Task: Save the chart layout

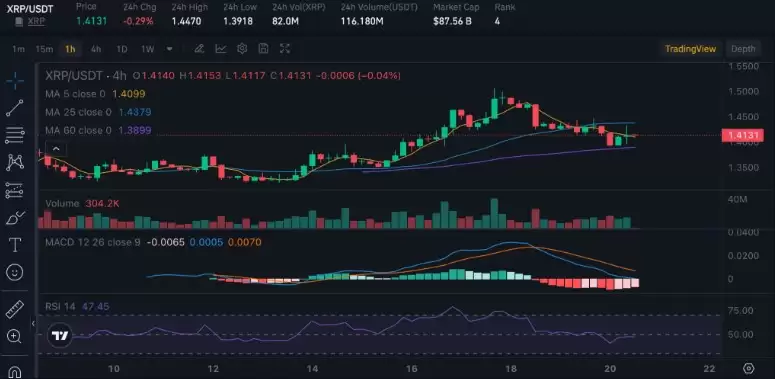Action: [263, 48]
